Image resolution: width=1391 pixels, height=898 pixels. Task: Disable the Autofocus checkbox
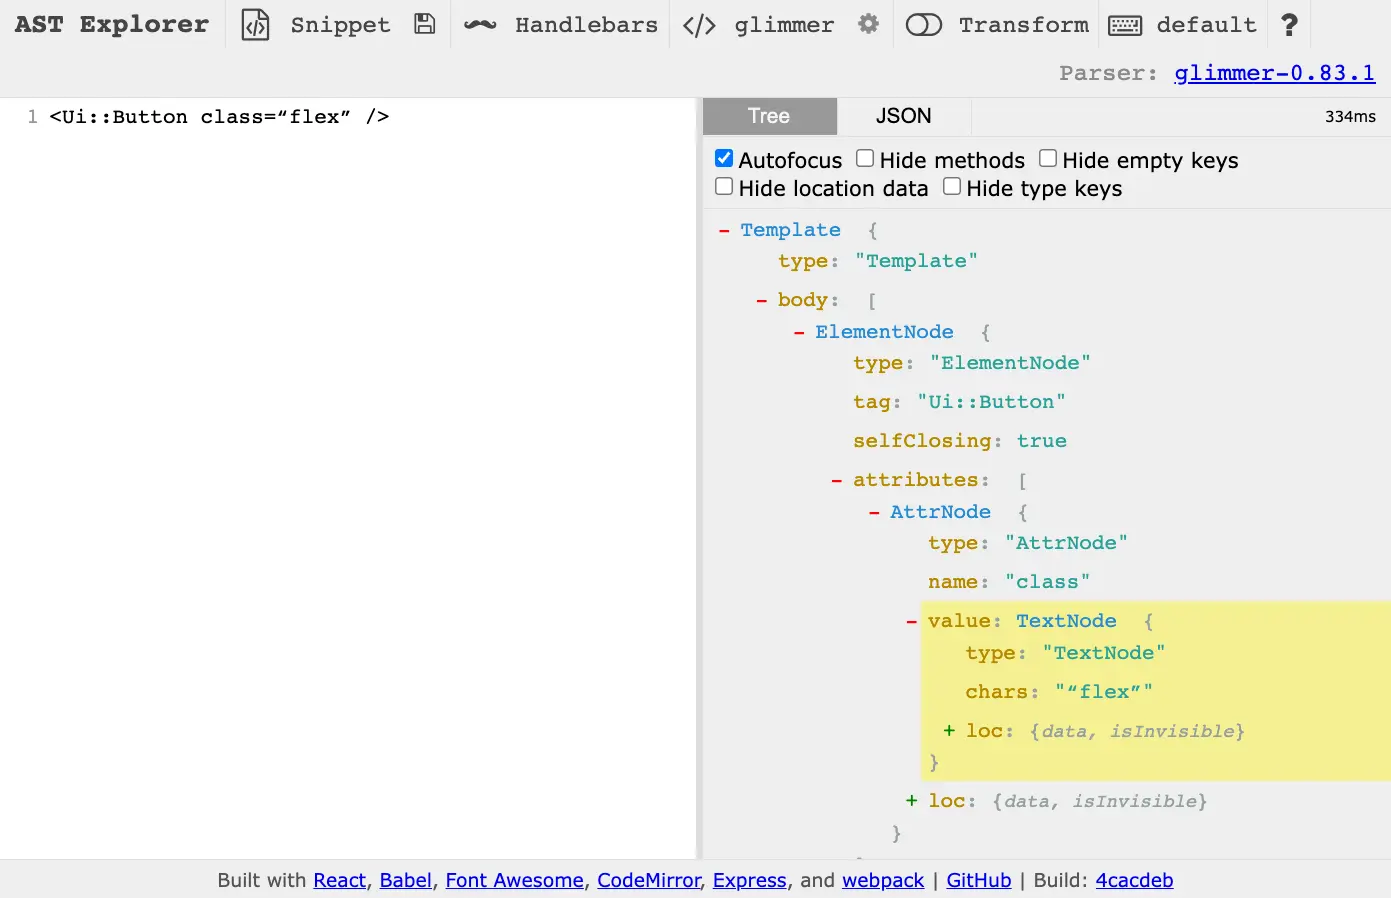pos(725,158)
